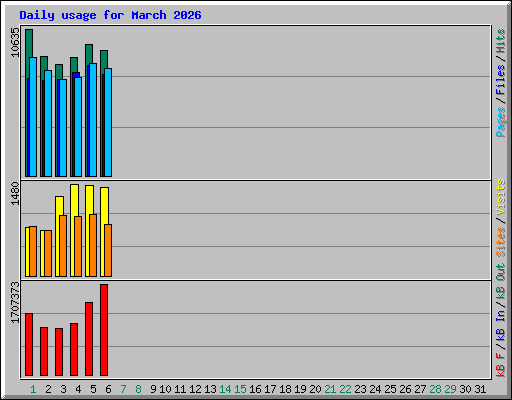
Task: Click day 31 on the date axis
Action: click(480, 389)
